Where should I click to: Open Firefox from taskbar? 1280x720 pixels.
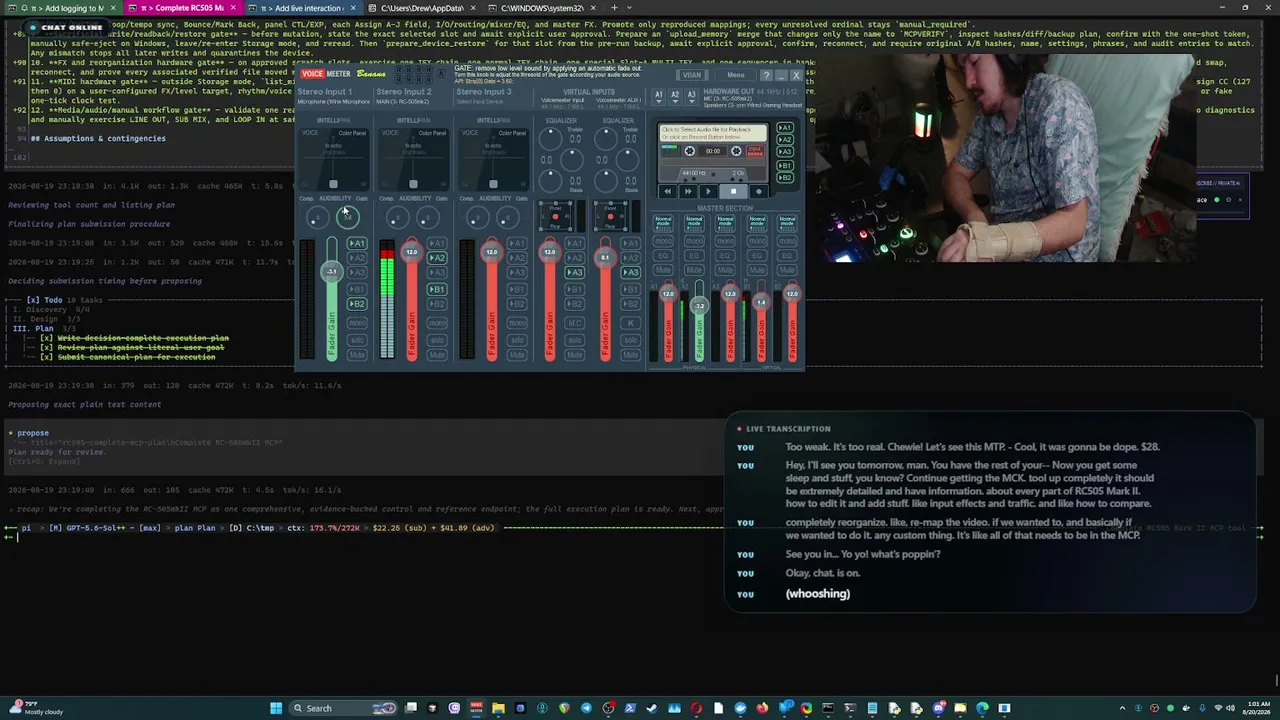(762, 708)
